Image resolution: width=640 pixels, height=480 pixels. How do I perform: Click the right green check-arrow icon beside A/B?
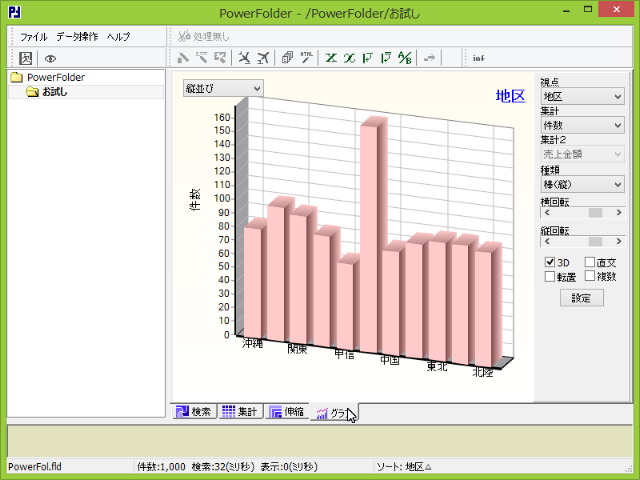[386, 58]
